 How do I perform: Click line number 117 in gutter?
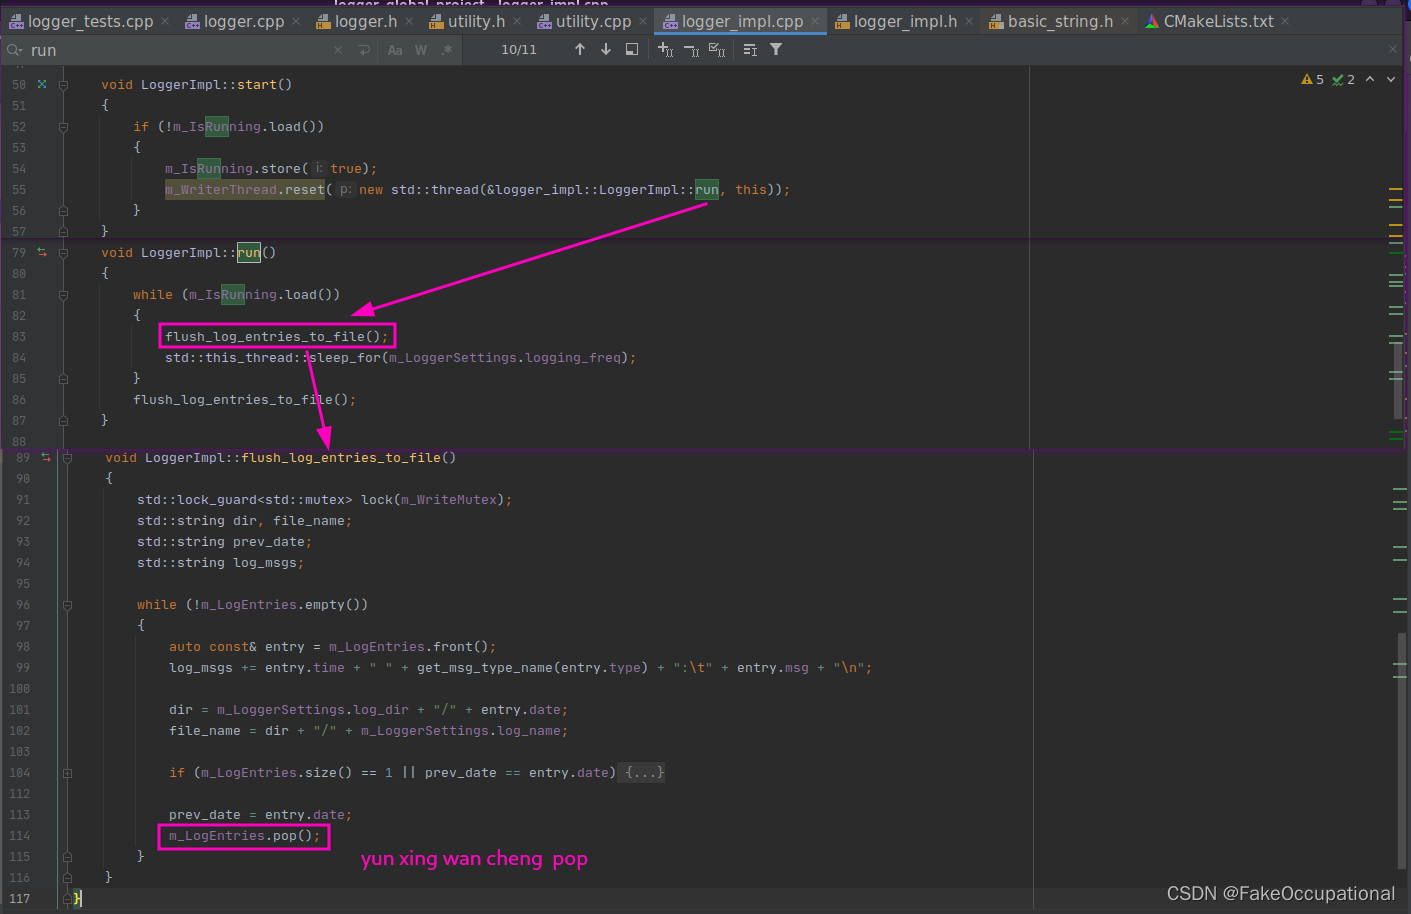pyautogui.click(x=19, y=898)
